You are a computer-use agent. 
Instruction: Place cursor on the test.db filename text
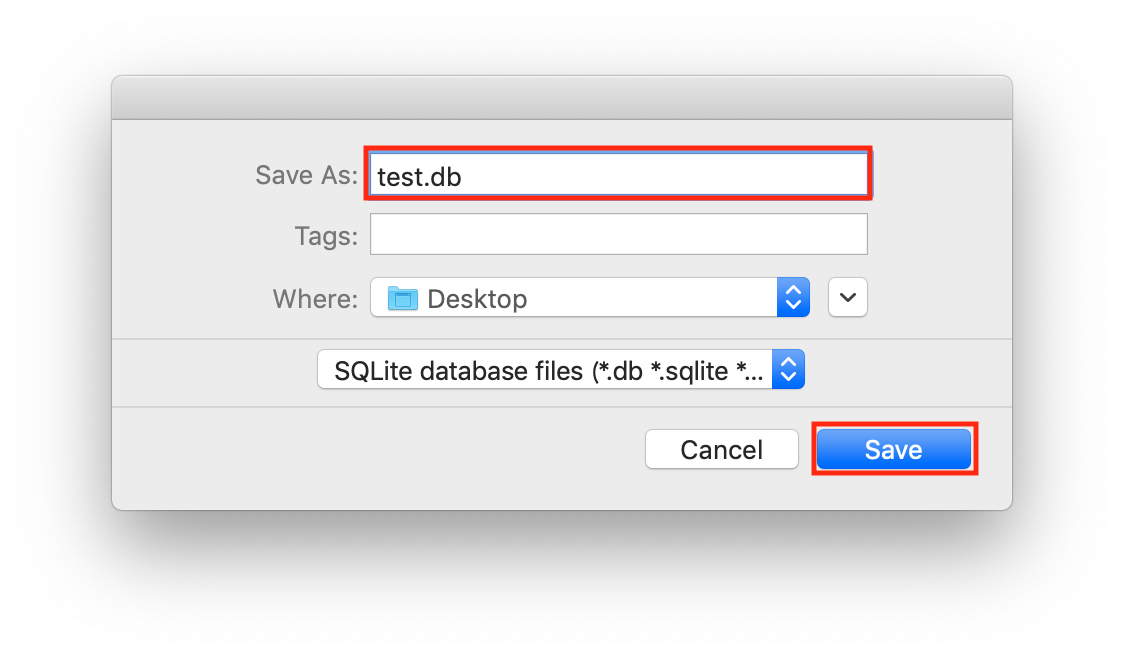pos(419,177)
